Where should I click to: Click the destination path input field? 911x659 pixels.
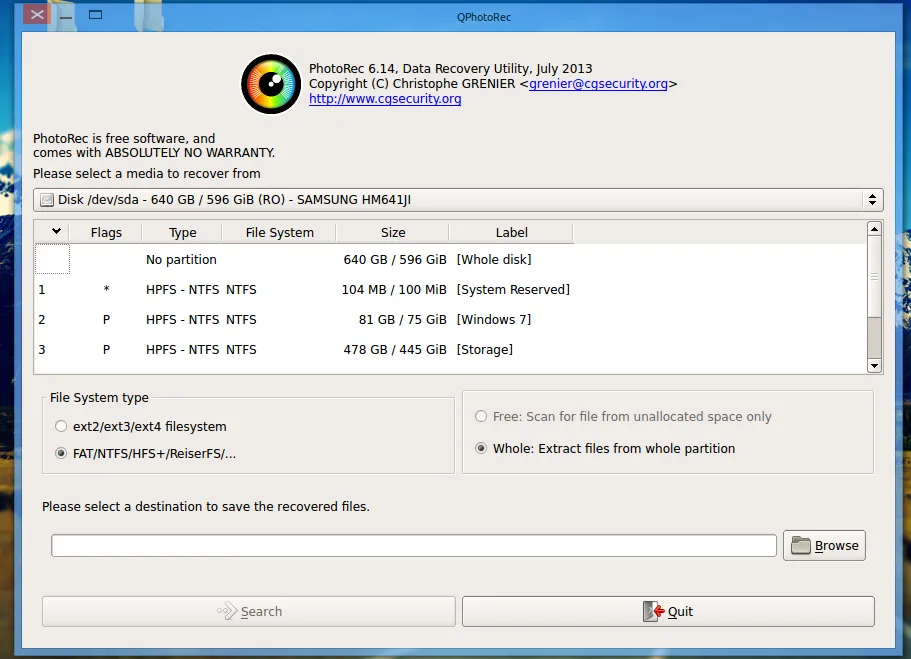pyautogui.click(x=413, y=545)
